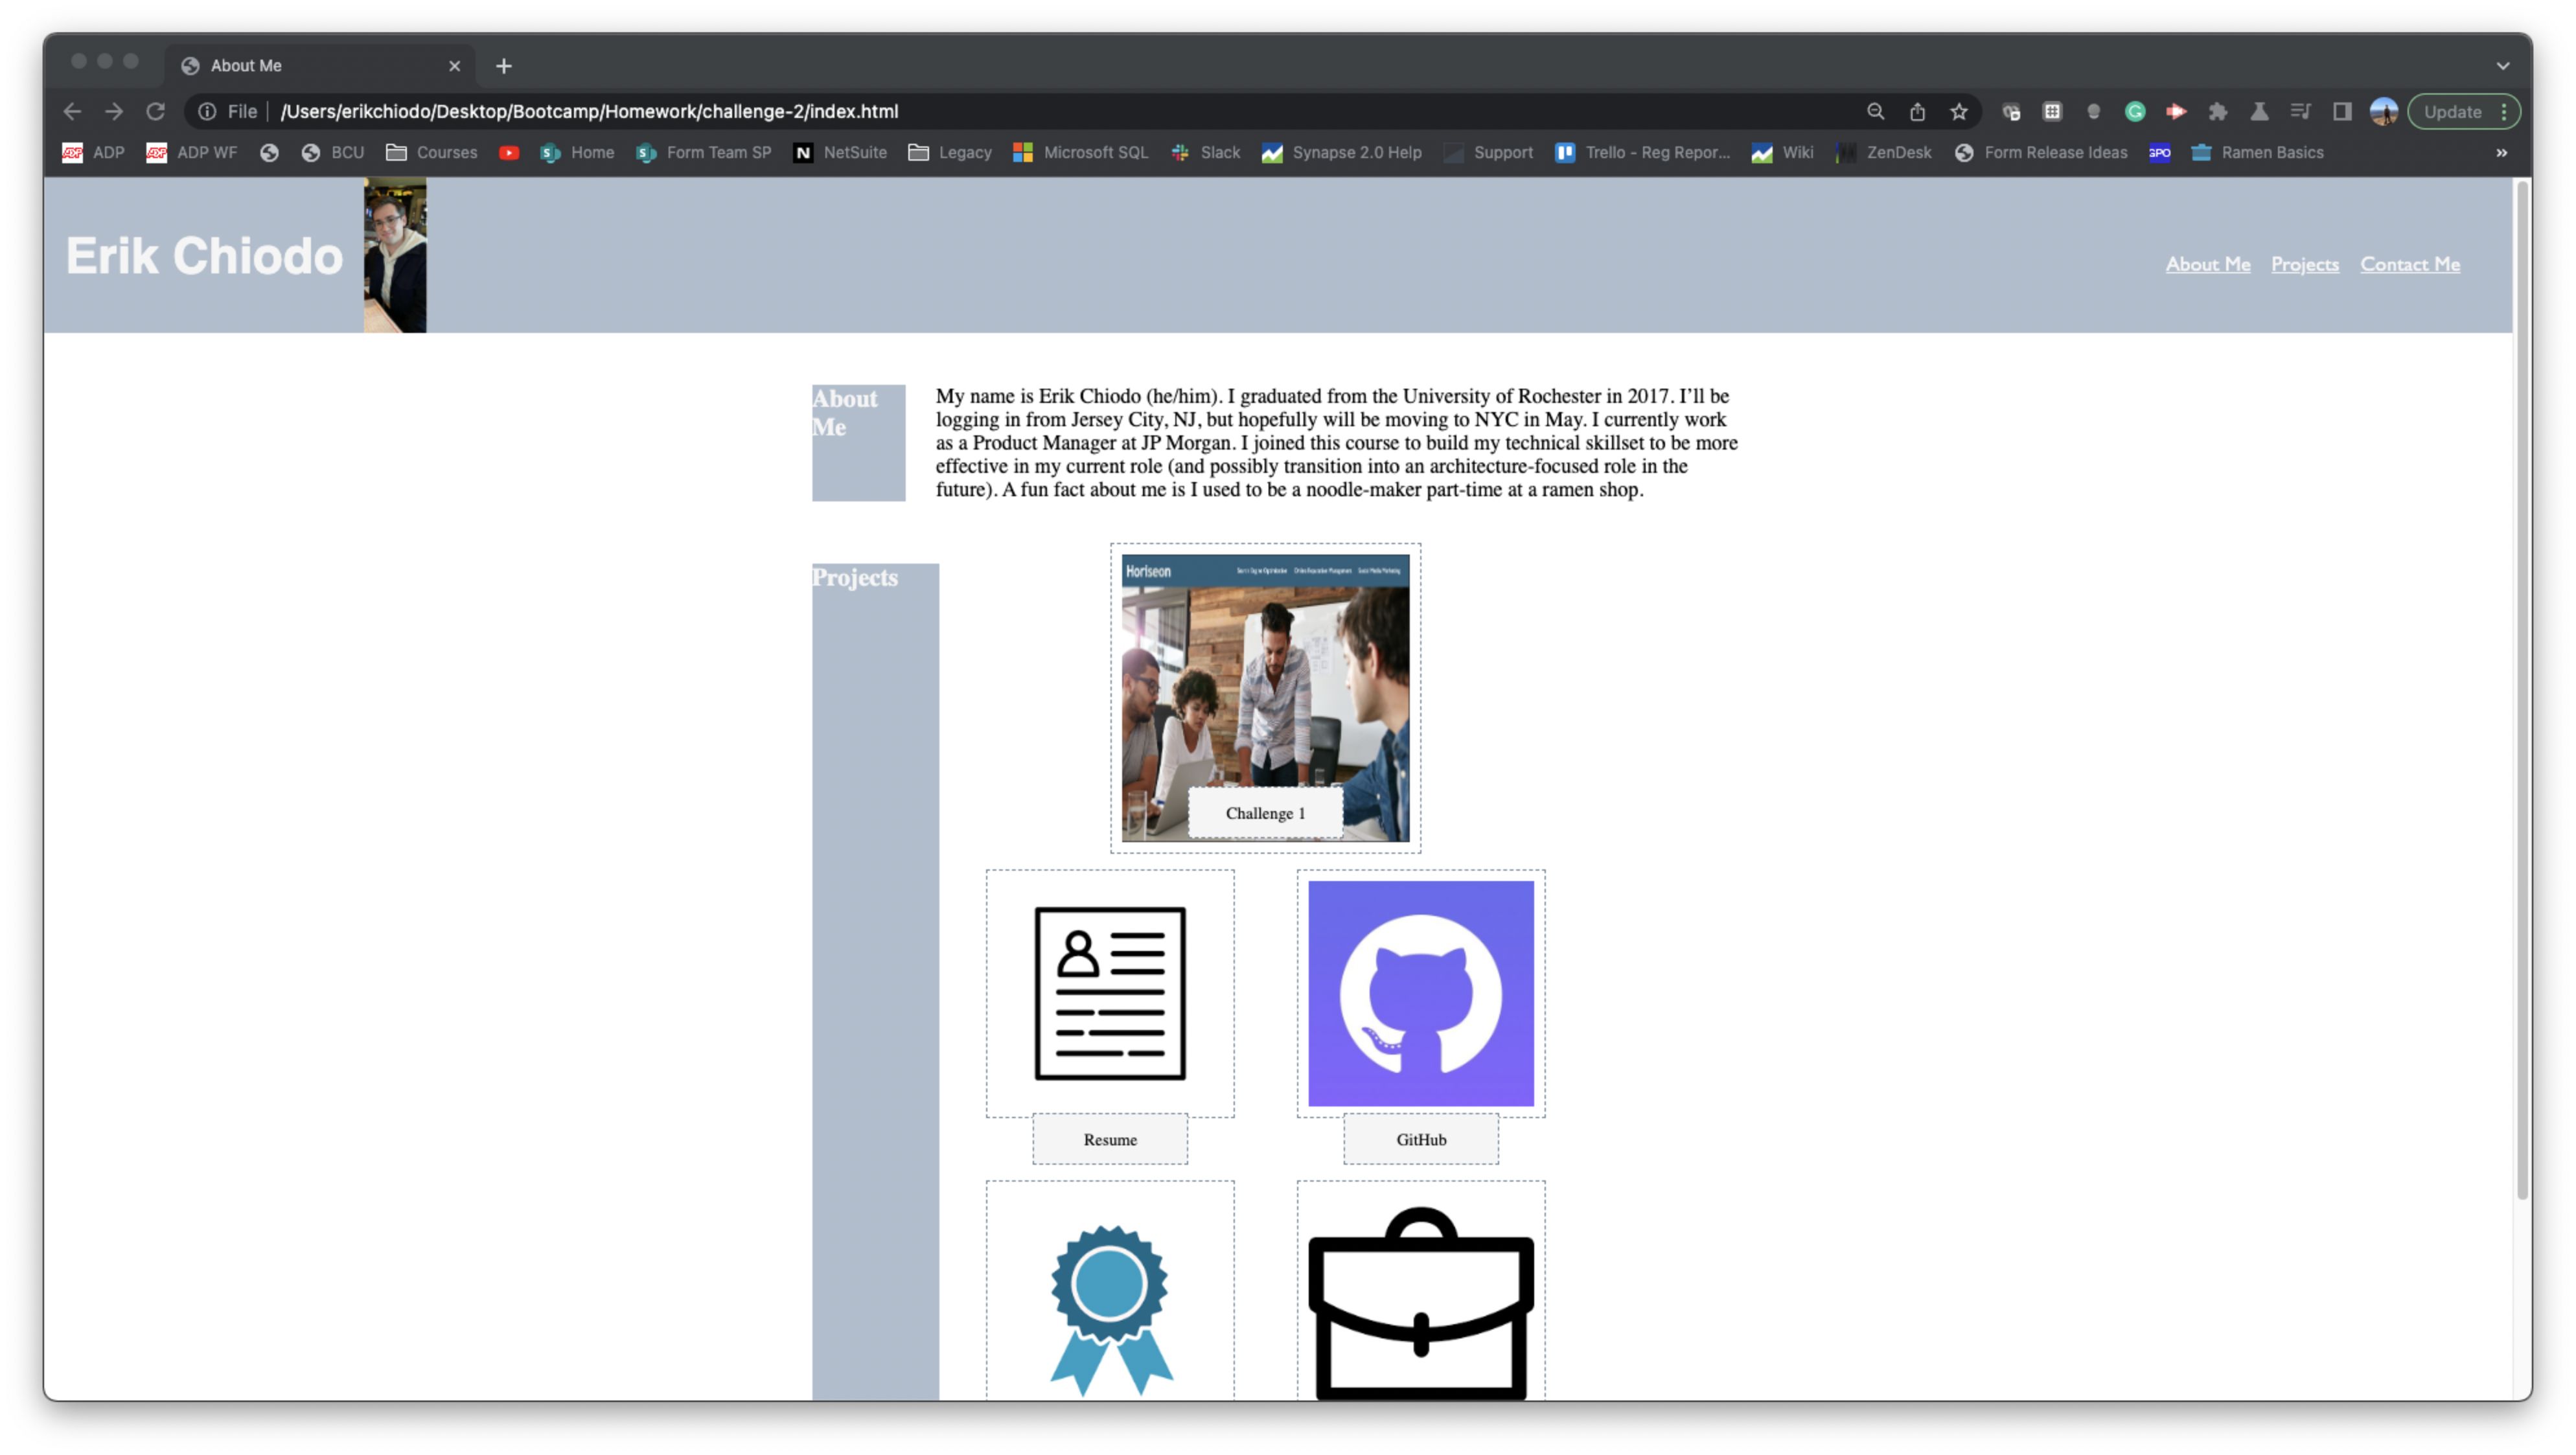Open the ZenDesk bookmark
The image size is (2576, 1455).
tap(1884, 152)
